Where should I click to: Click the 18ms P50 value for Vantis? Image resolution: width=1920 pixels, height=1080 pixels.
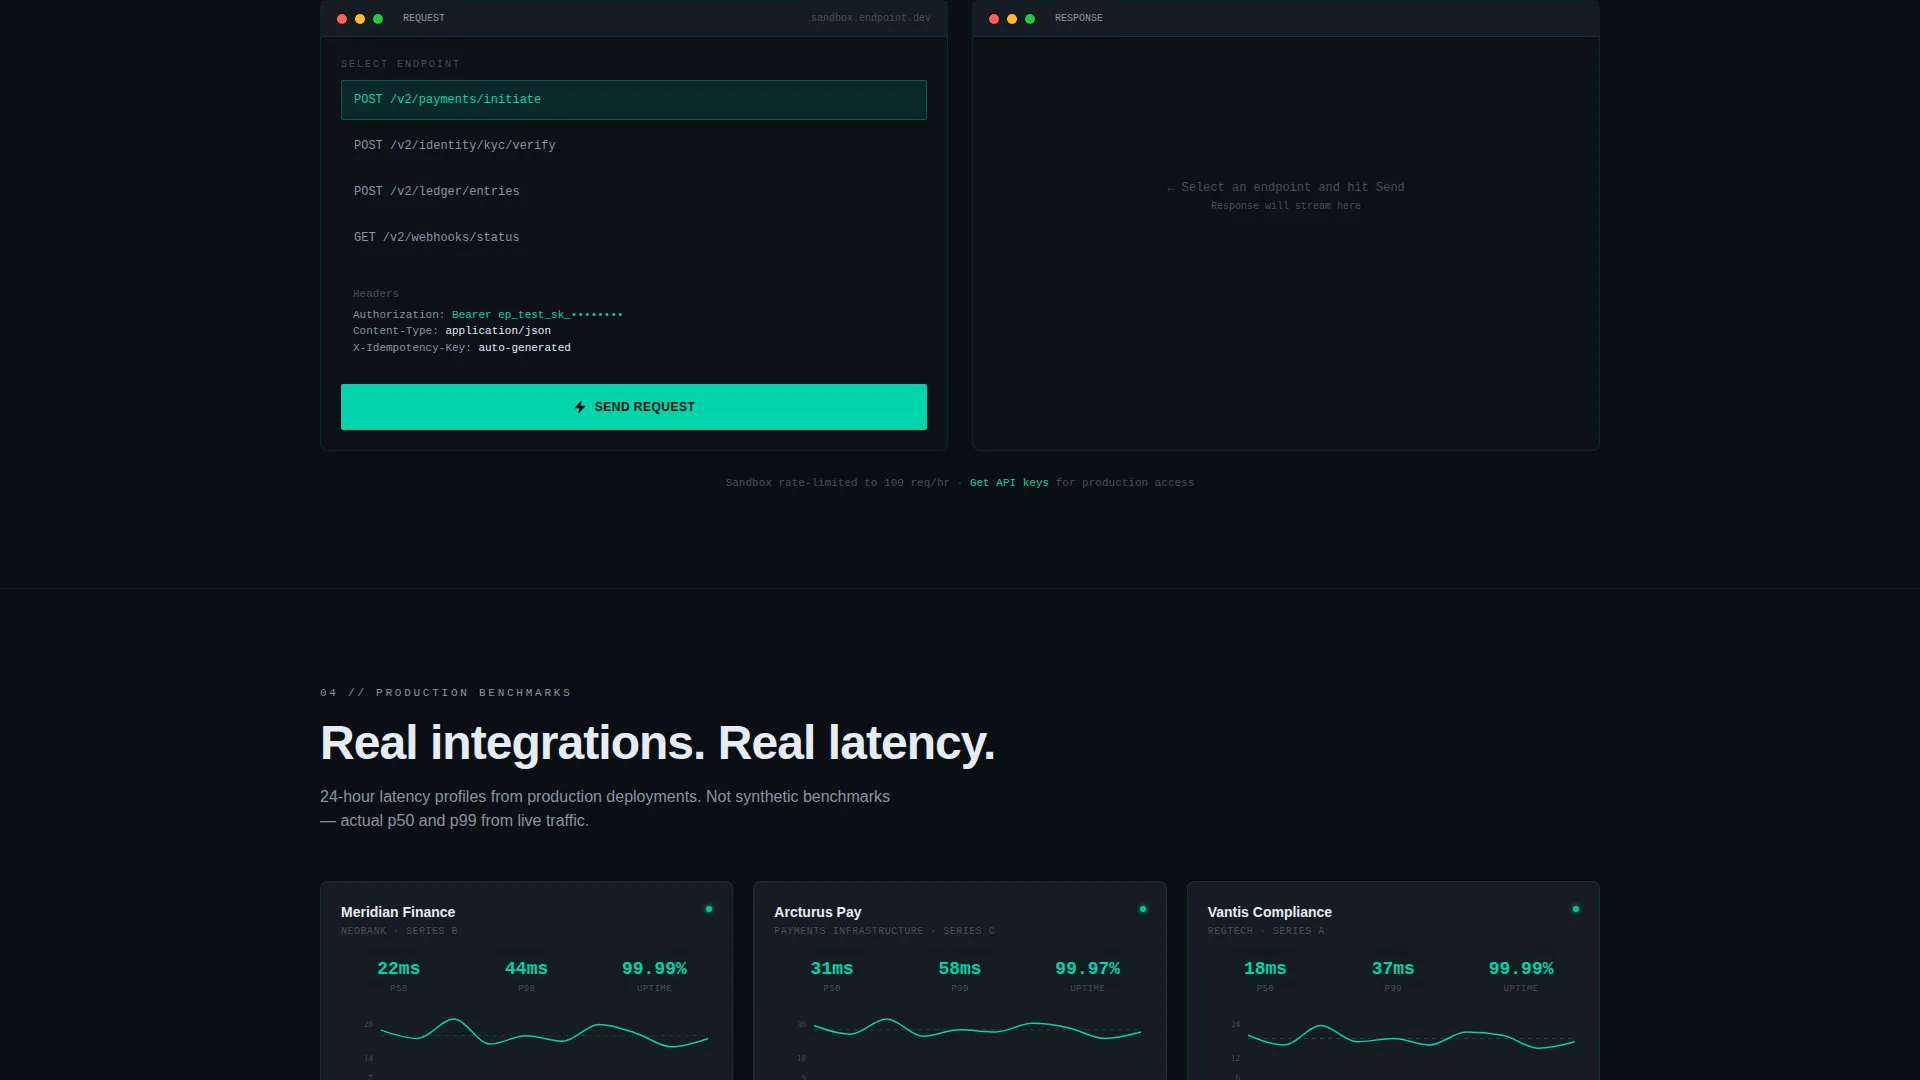pos(1265,969)
